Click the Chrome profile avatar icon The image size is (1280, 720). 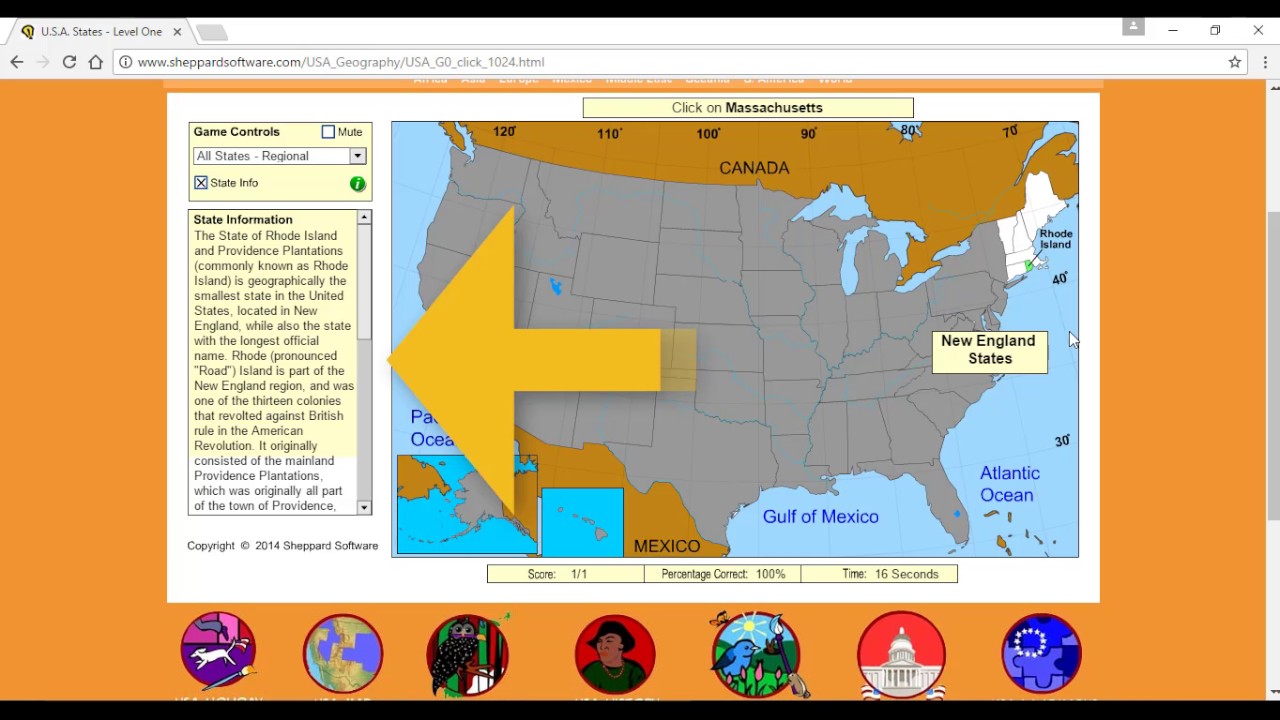click(1133, 27)
